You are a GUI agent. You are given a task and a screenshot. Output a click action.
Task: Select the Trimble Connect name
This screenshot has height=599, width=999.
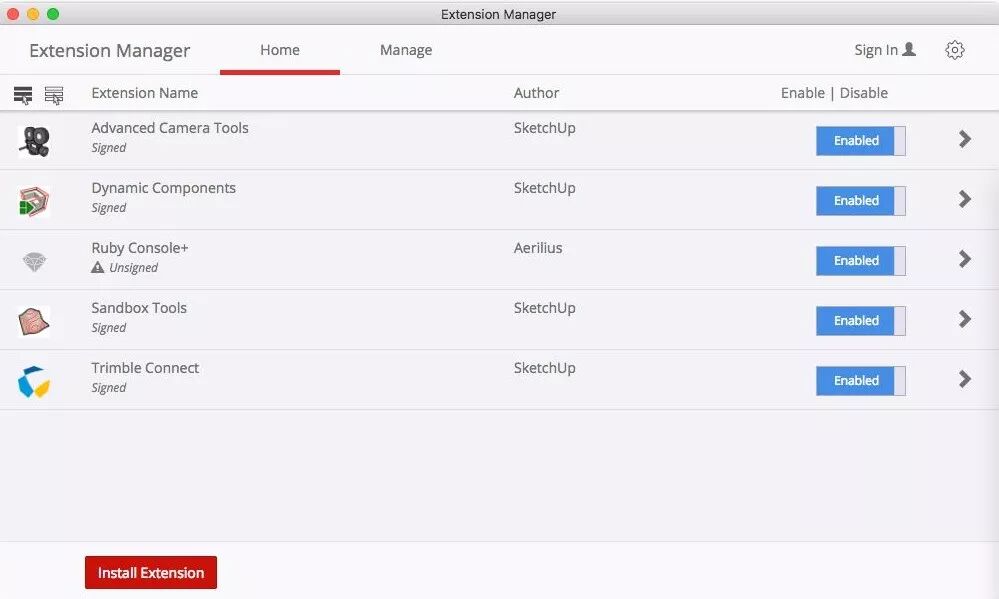(x=145, y=368)
